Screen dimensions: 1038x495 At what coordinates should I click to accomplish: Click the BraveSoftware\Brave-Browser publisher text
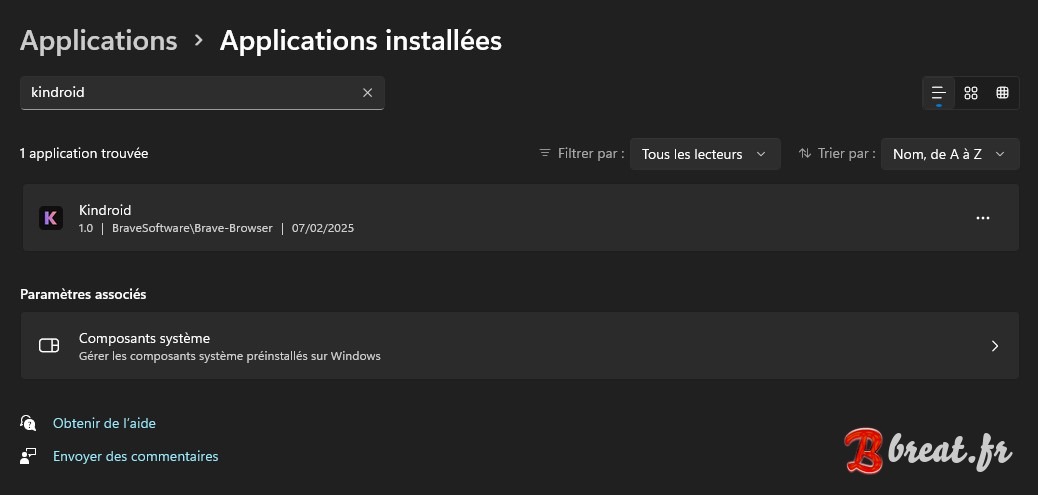[192, 228]
